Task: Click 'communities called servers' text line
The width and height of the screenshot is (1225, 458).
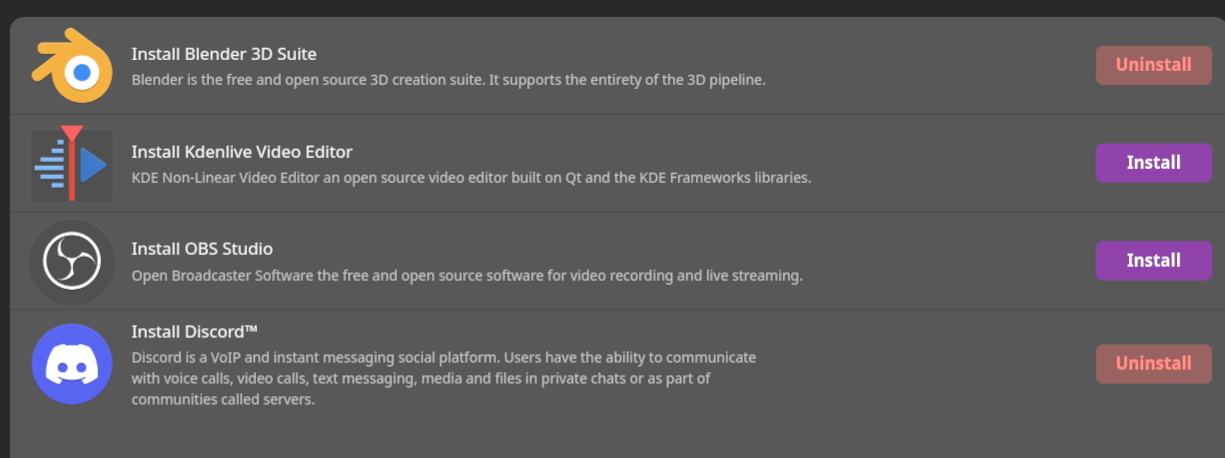Action: point(223,400)
